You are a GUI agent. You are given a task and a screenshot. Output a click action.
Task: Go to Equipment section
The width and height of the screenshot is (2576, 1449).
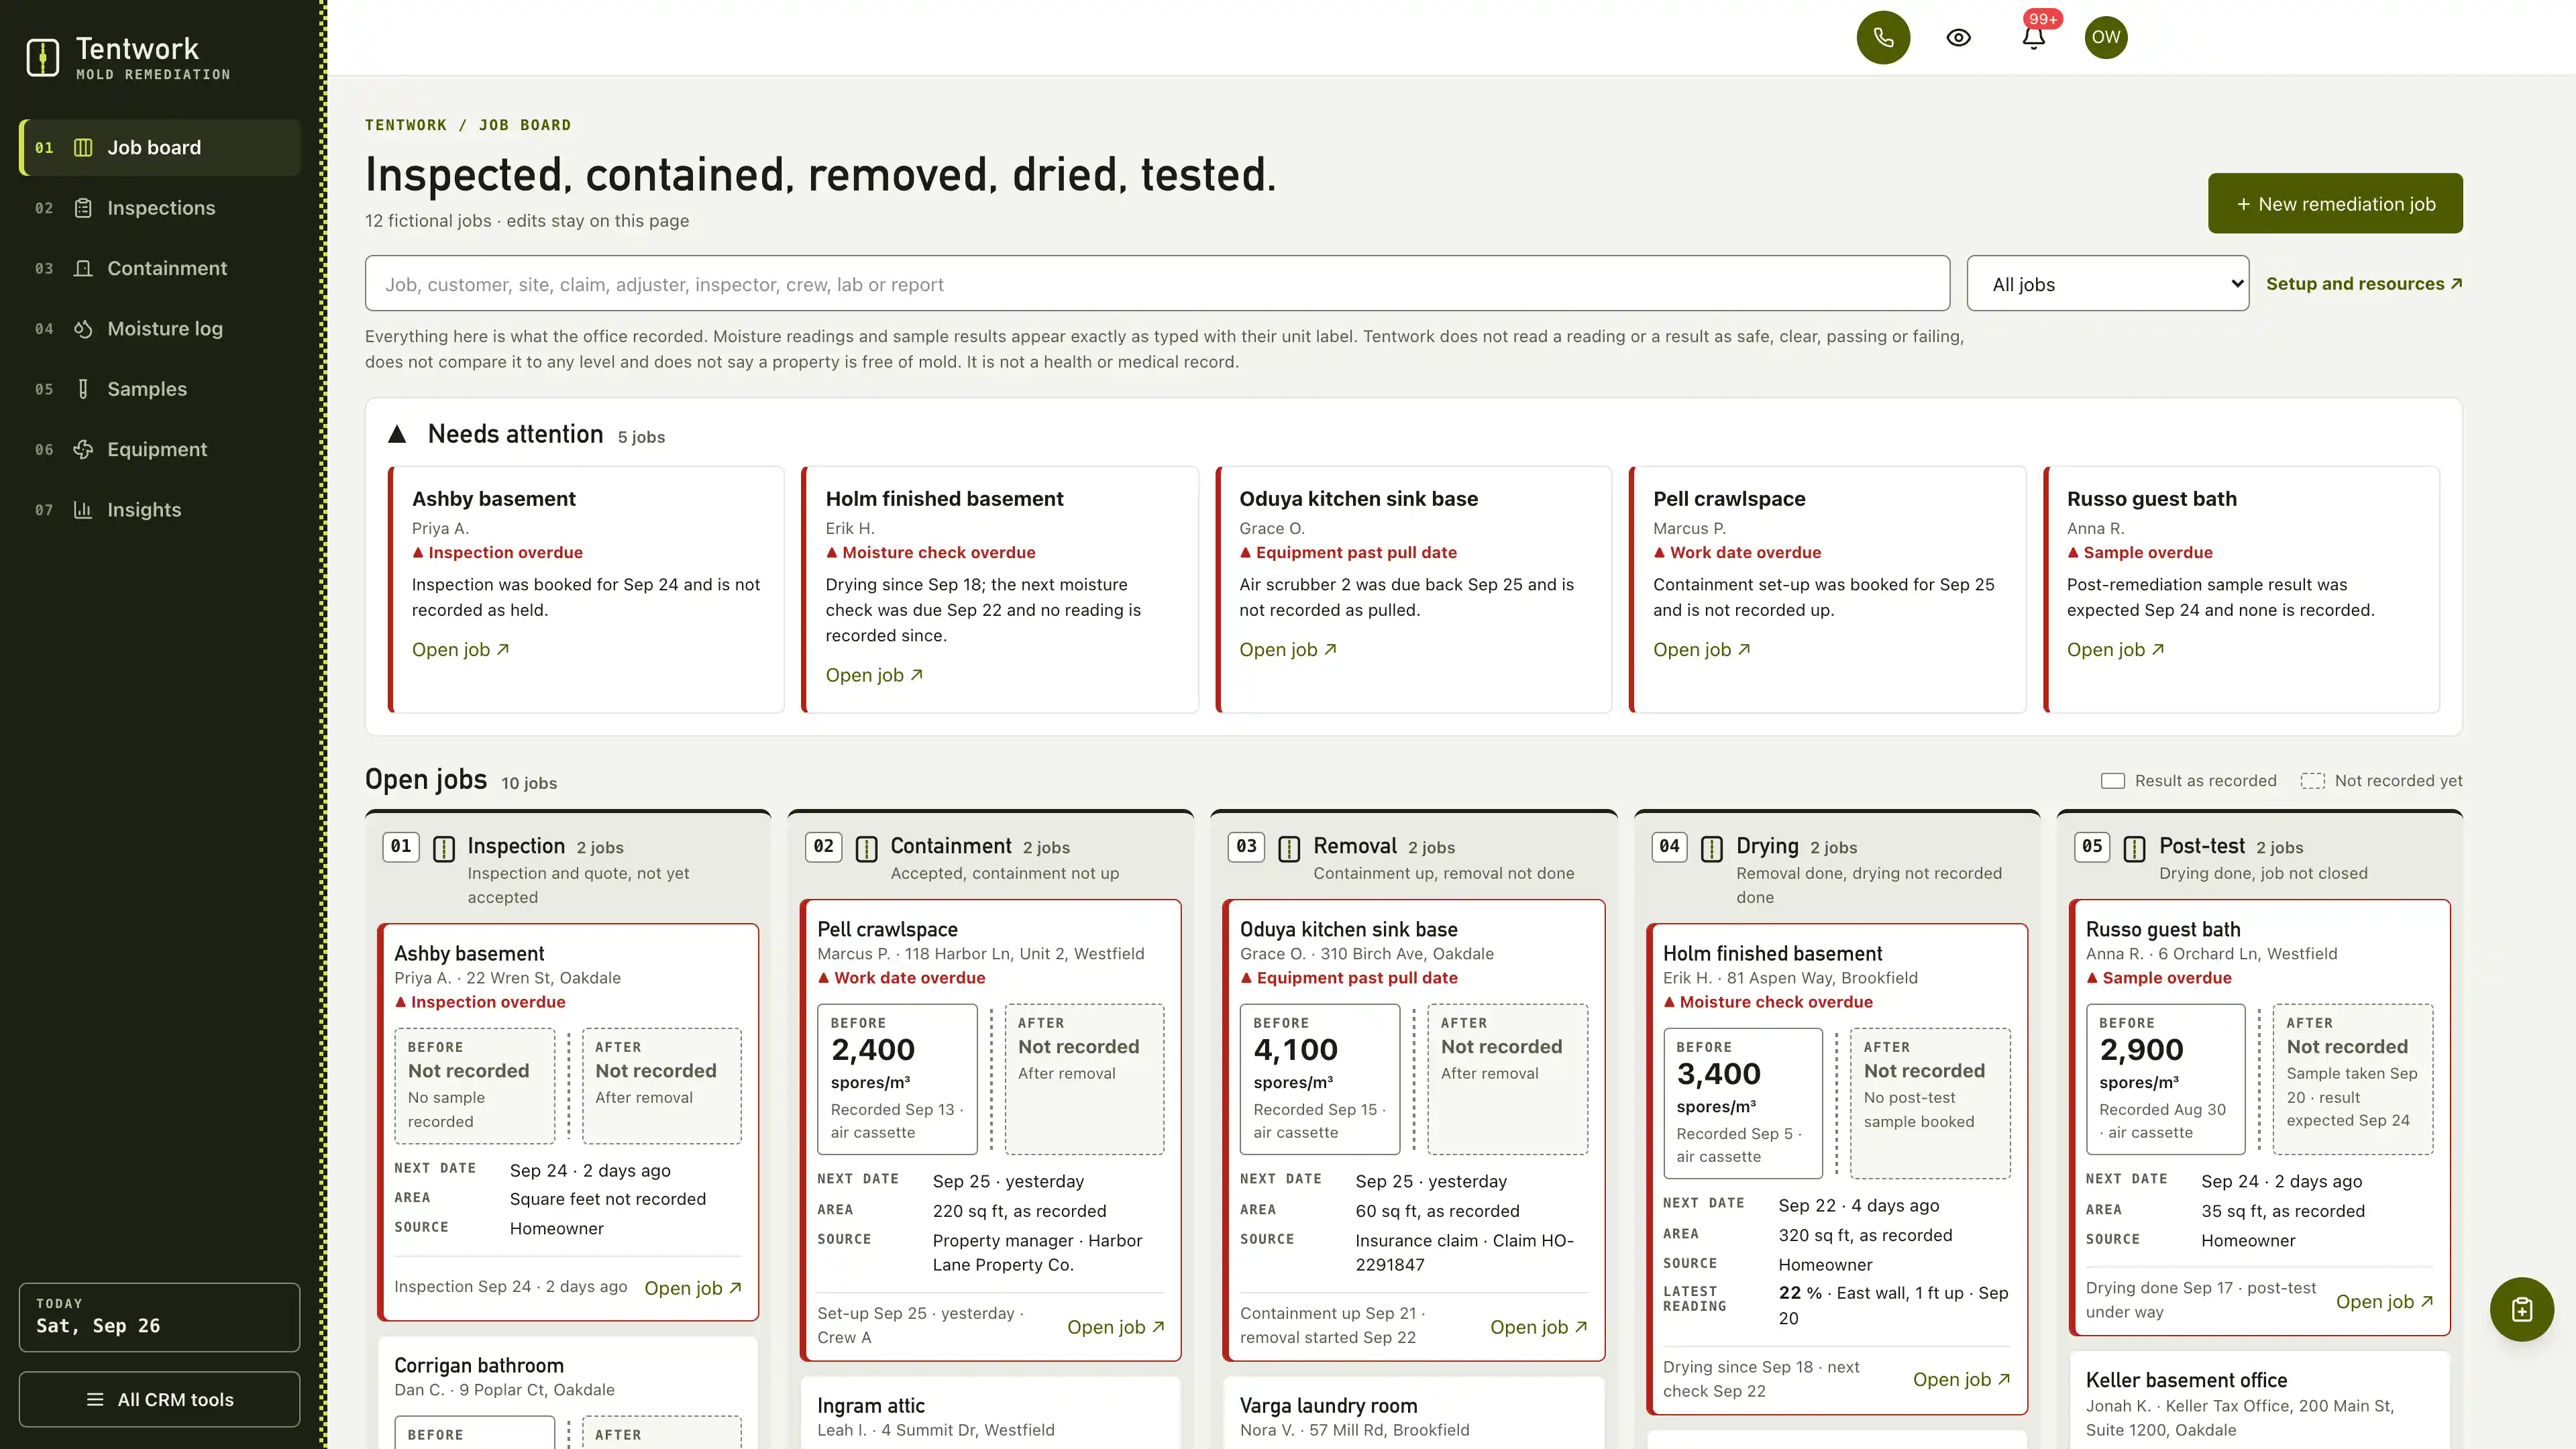(160, 449)
